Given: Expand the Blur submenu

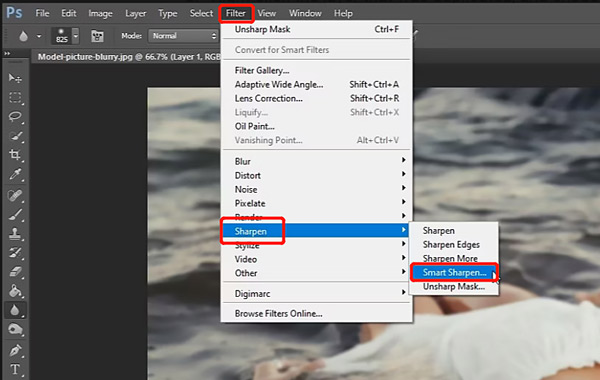Looking at the screenshot, I should 316,161.
